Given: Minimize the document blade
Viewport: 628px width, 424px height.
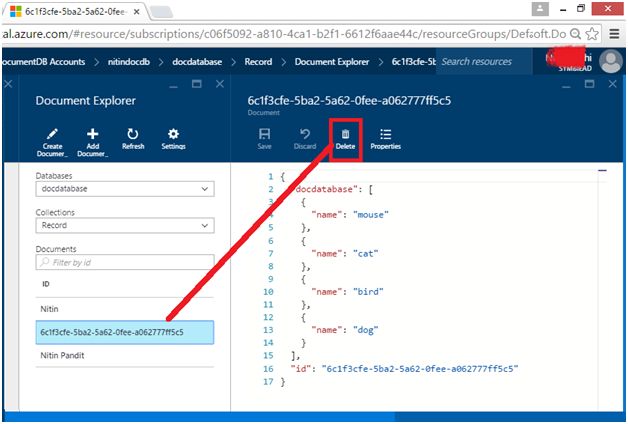Looking at the screenshot, I should [566, 84].
